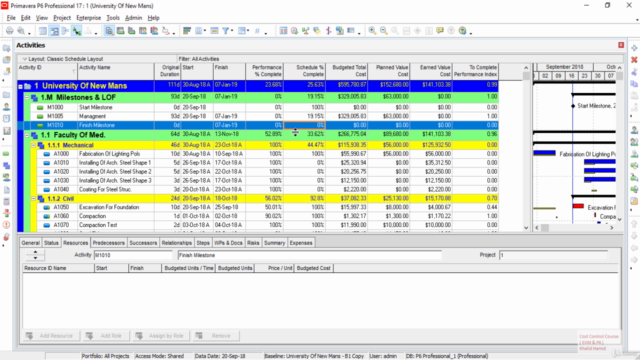Click the Zoom Out magnifier icon

pyautogui.click(x=384, y=31)
